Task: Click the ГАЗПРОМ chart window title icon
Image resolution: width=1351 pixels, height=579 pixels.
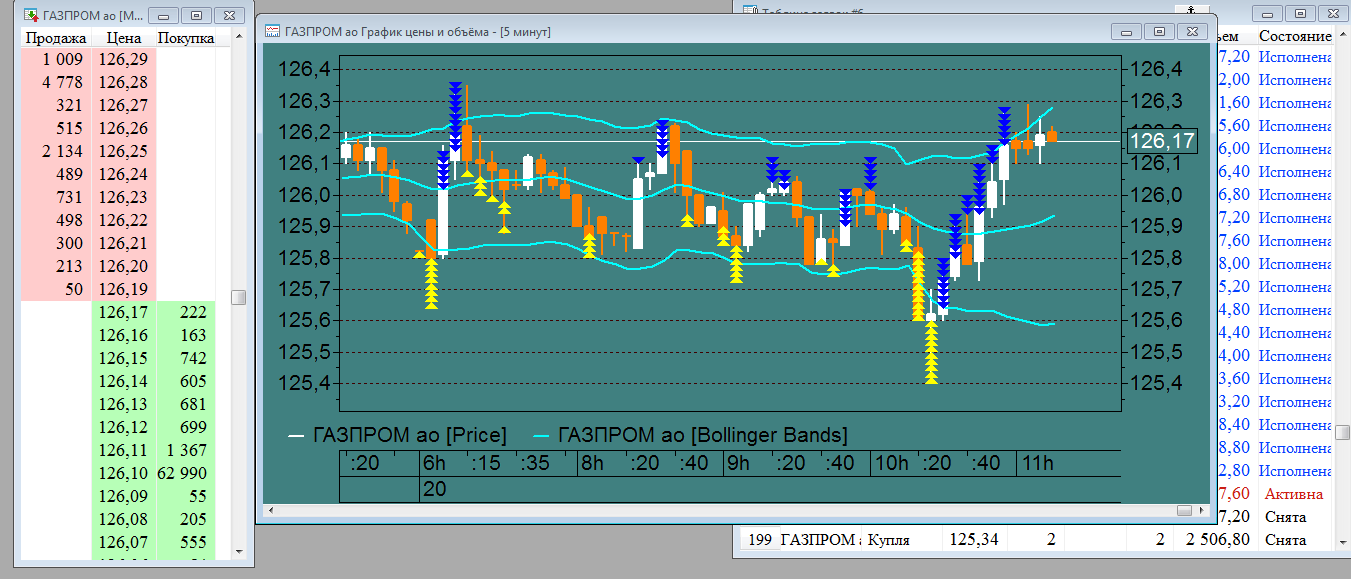Action: (272, 32)
